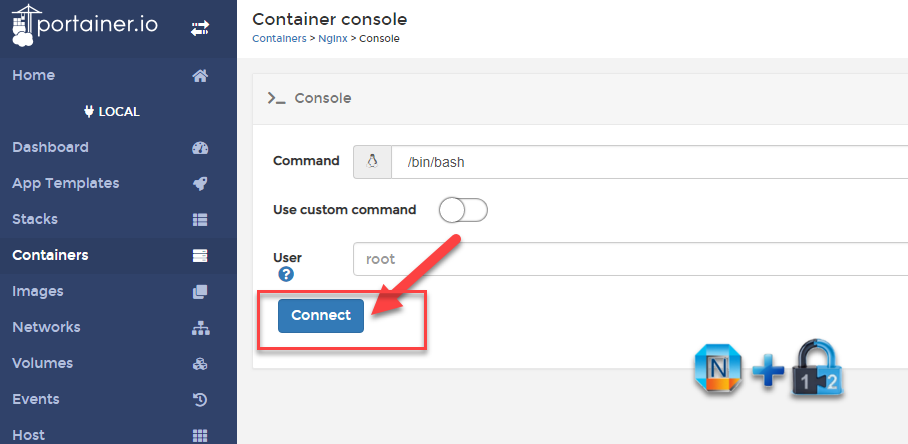Click the sidebar collapse arrows icon

point(200,29)
